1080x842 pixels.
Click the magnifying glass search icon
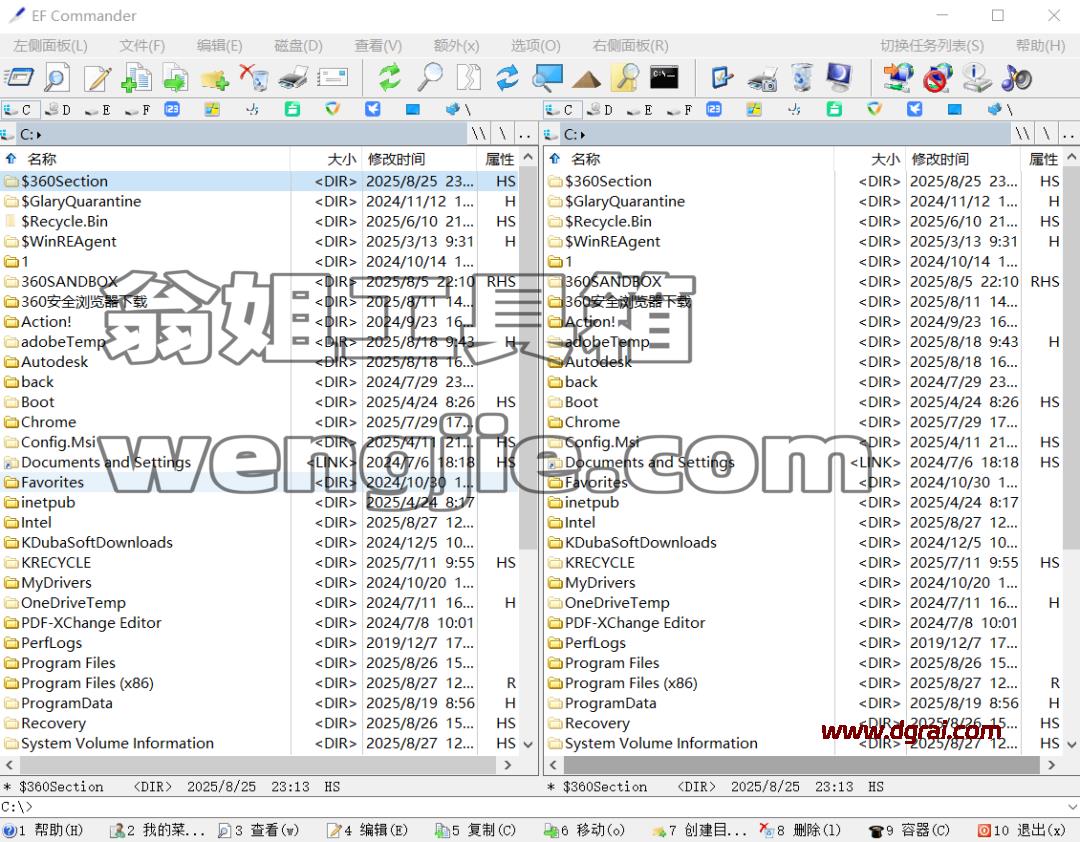point(430,77)
